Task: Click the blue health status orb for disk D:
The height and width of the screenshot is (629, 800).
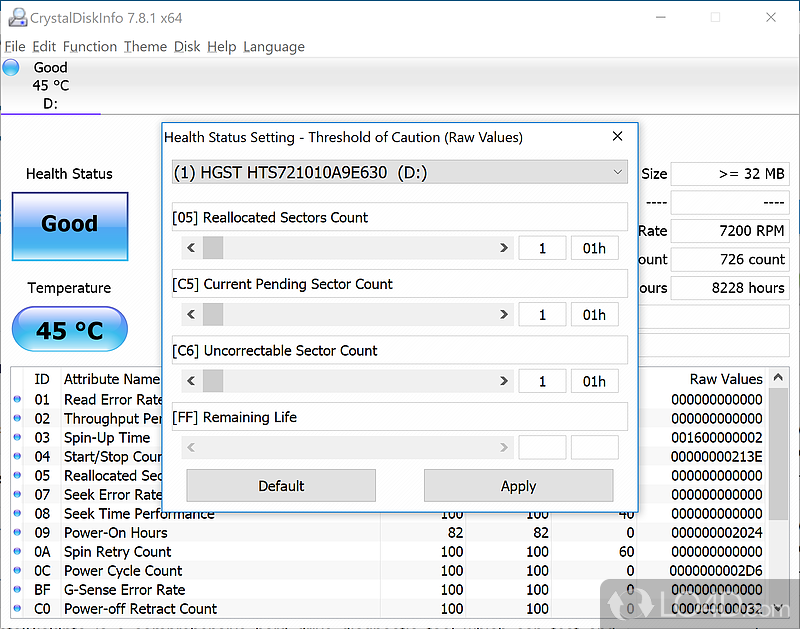Action: (x=11, y=67)
